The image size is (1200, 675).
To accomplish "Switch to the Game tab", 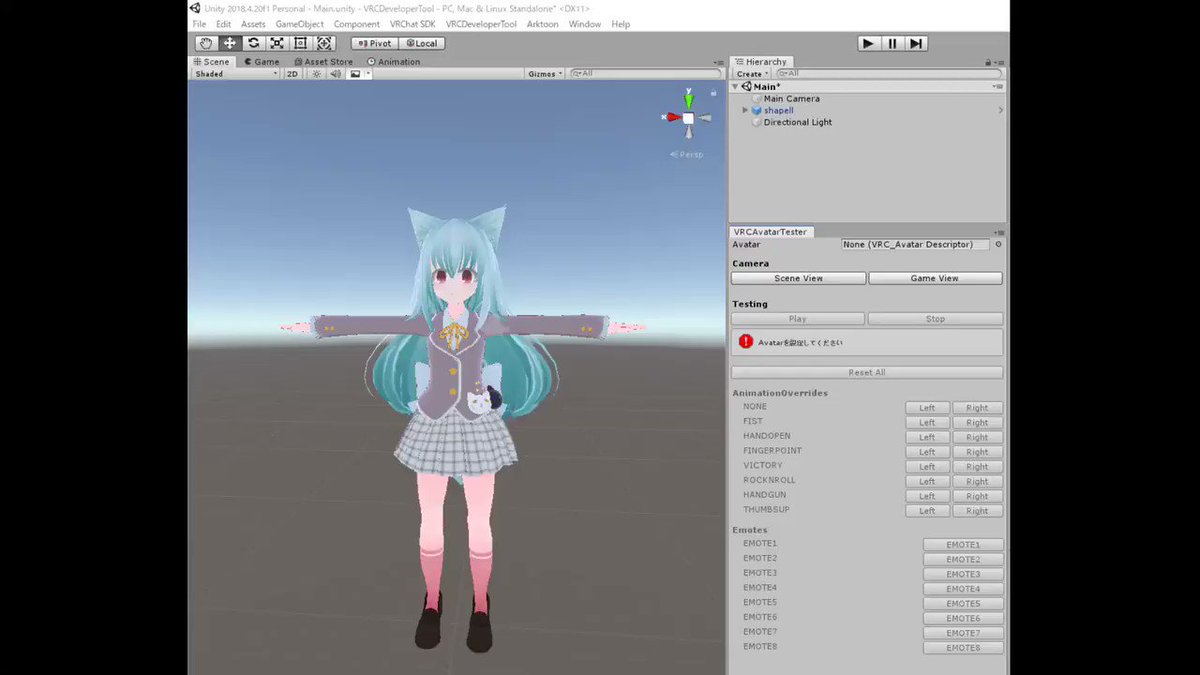I will tap(261, 61).
